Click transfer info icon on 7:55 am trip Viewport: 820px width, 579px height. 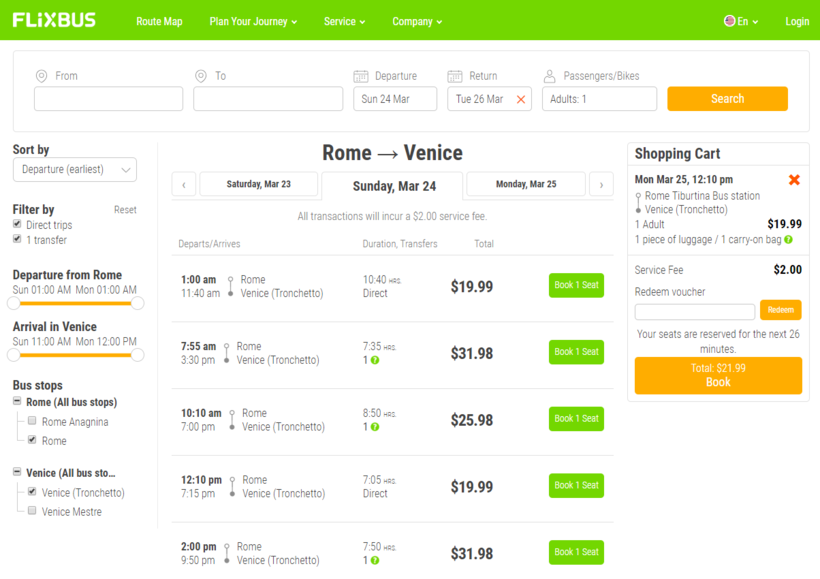coord(375,360)
